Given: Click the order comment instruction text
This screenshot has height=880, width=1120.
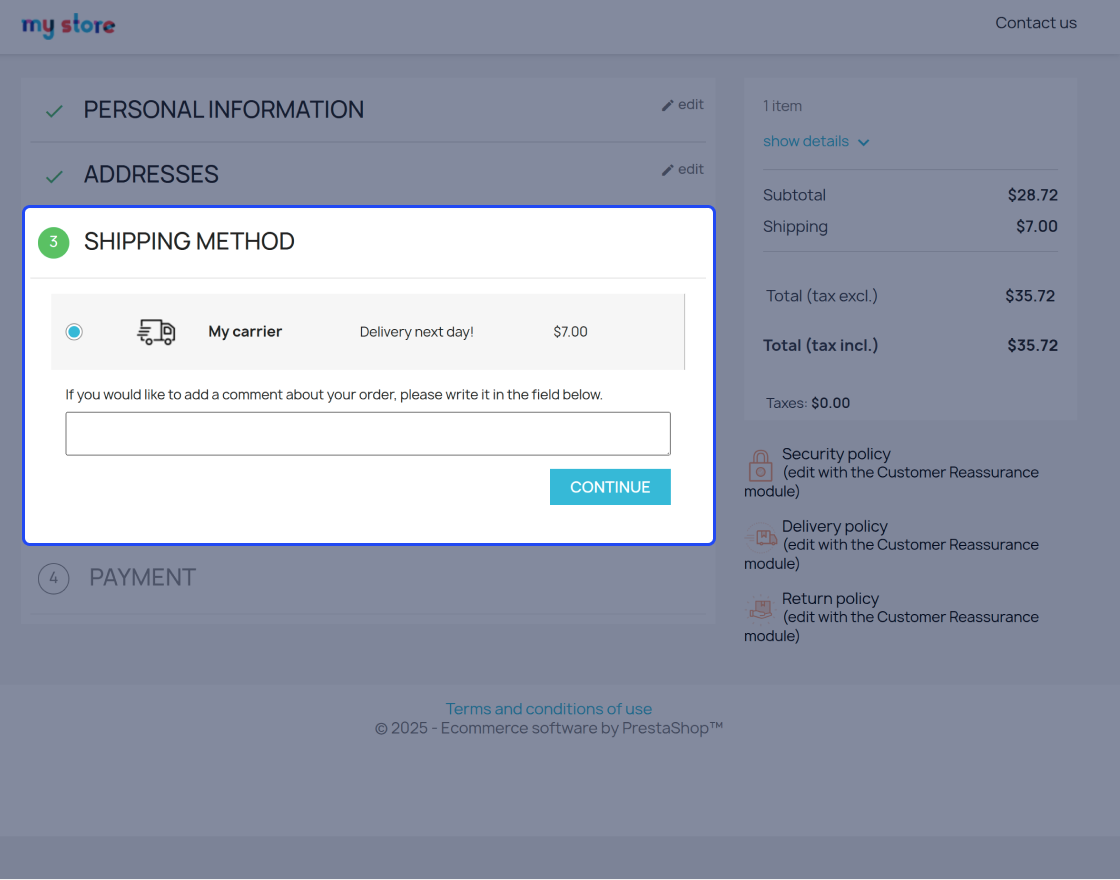Looking at the screenshot, I should [334, 394].
